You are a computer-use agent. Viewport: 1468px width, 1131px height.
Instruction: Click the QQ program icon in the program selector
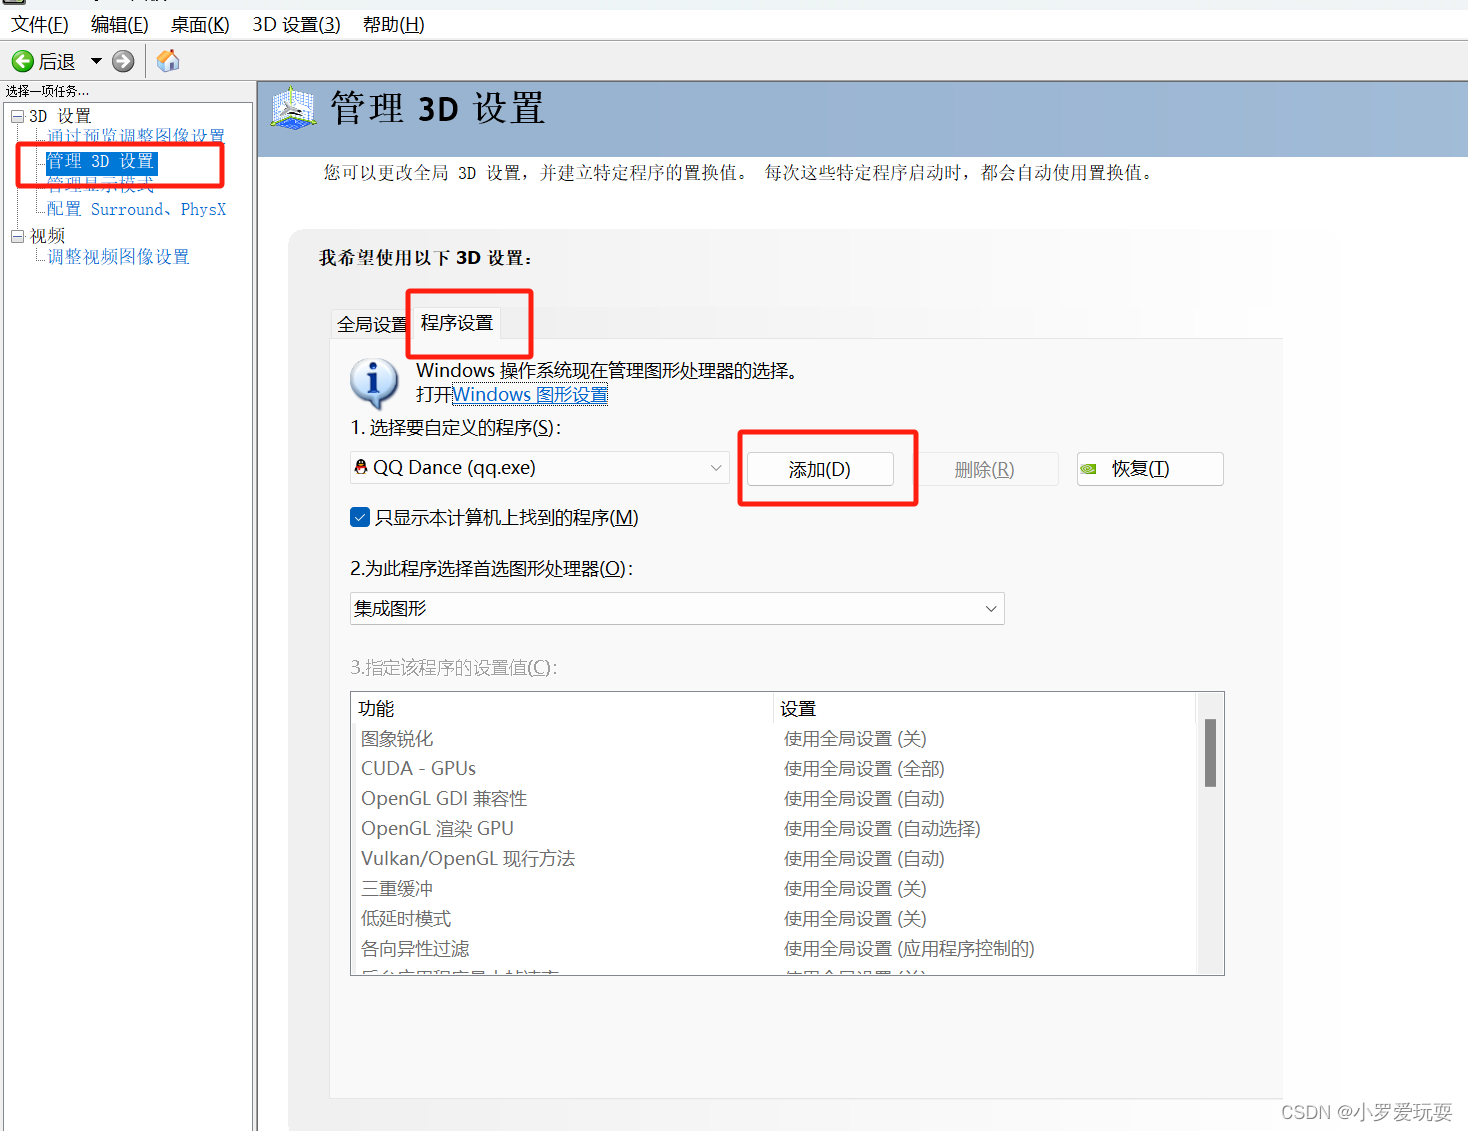pyautogui.click(x=361, y=467)
